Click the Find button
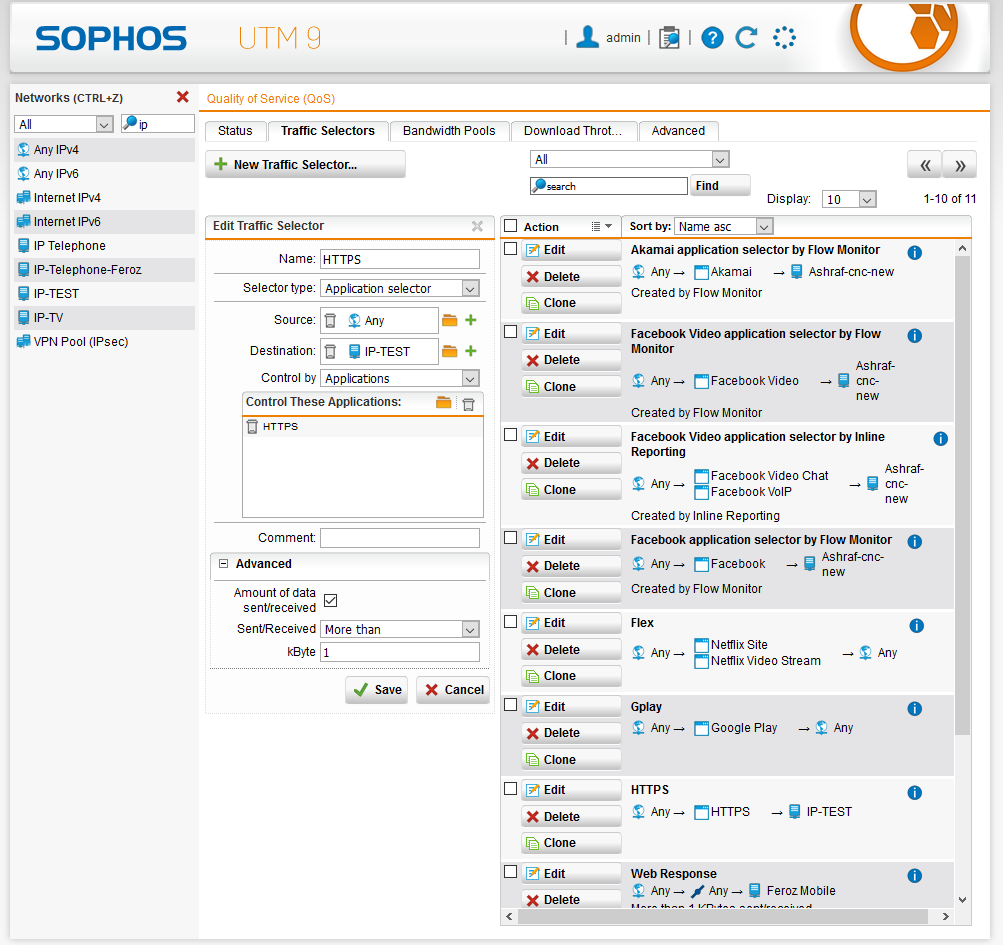Viewport: 1003px width, 945px height. point(719,186)
